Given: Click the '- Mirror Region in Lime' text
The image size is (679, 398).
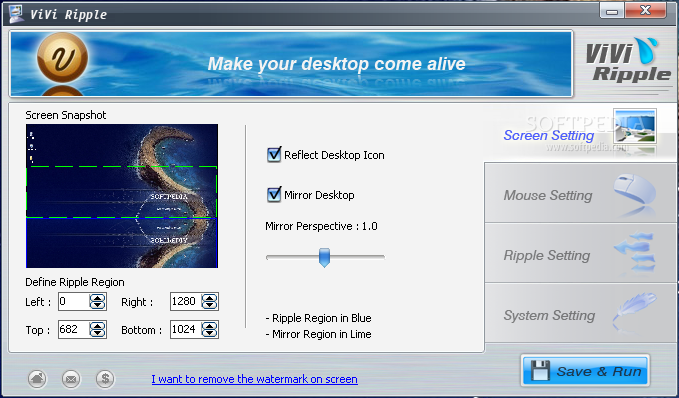Looking at the screenshot, I should click(318, 334).
